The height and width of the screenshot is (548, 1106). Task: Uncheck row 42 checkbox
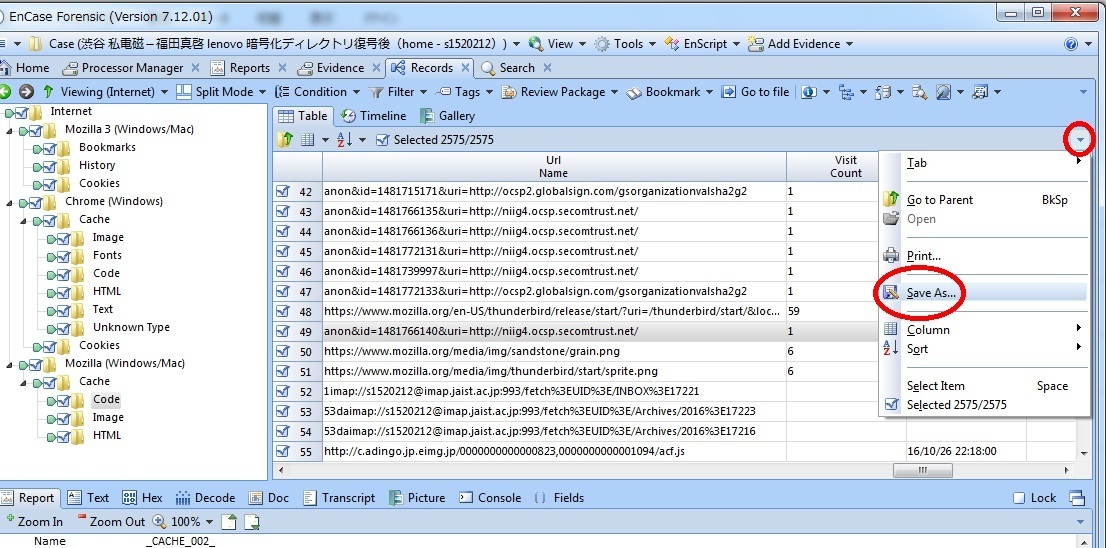(x=283, y=191)
